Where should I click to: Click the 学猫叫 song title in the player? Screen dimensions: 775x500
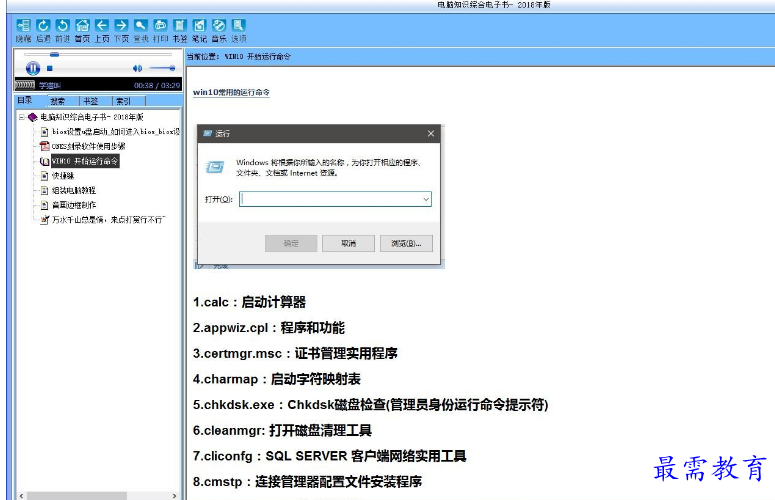(x=50, y=85)
